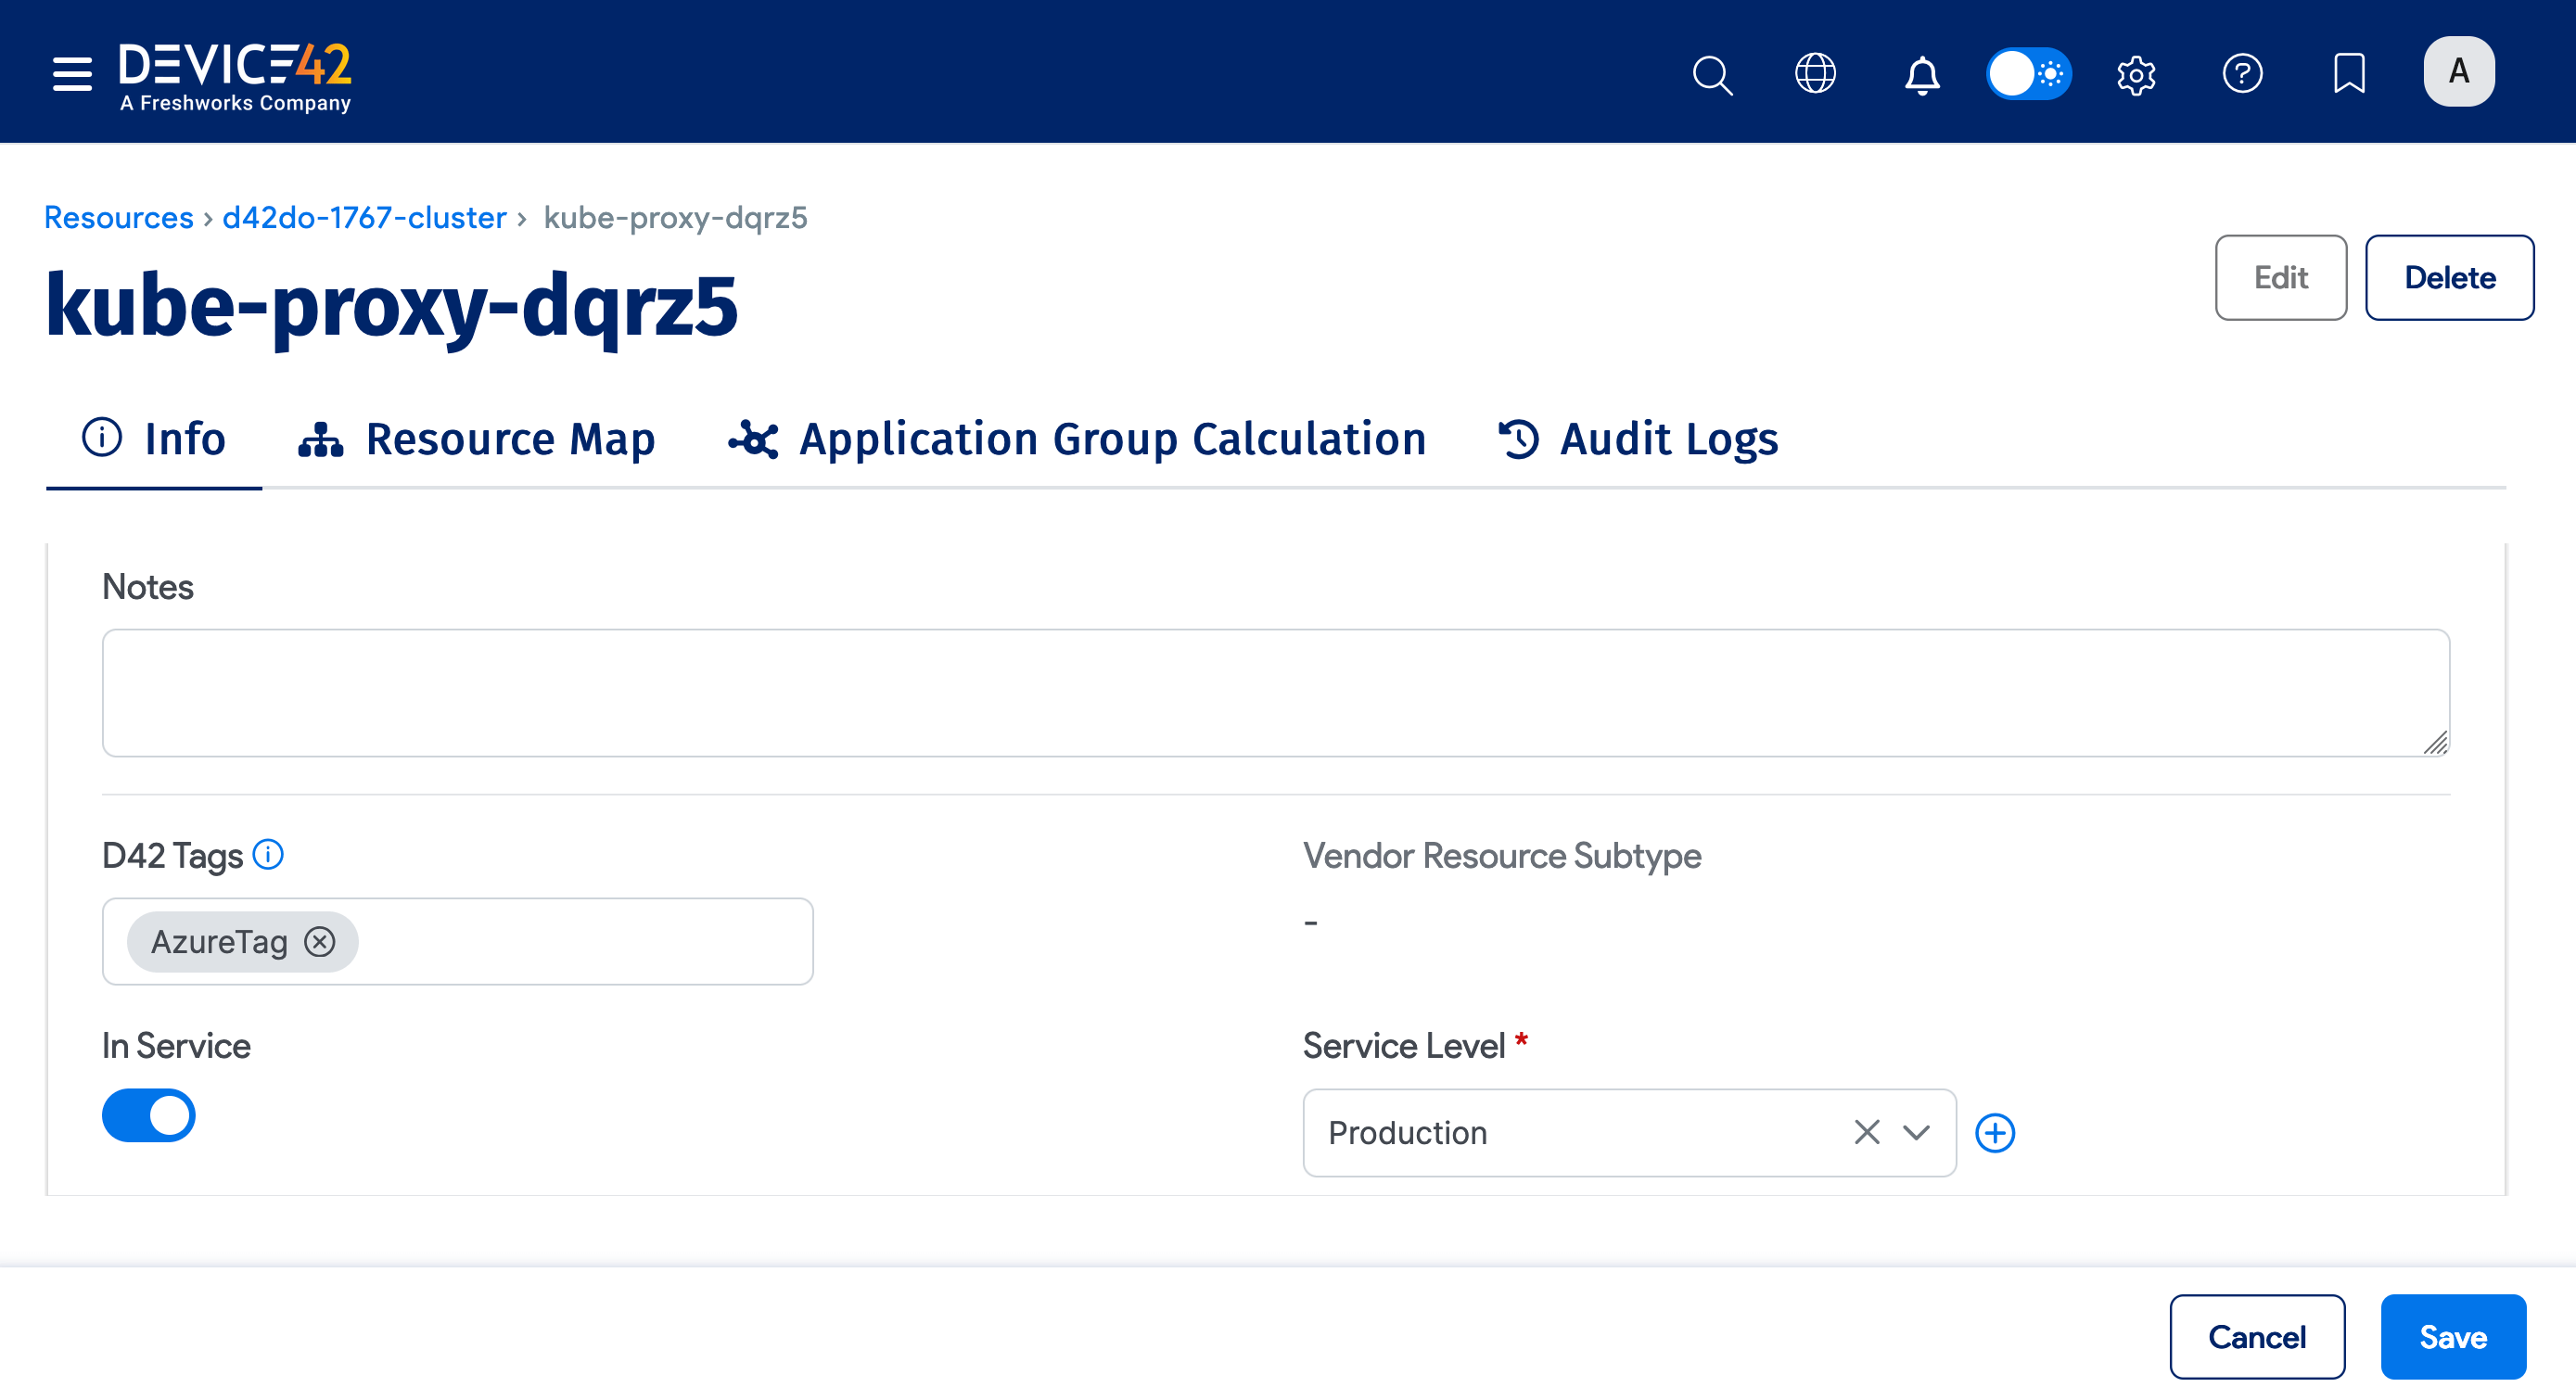Open the globe language icon
The height and width of the screenshot is (1400, 2576).
point(1815,73)
